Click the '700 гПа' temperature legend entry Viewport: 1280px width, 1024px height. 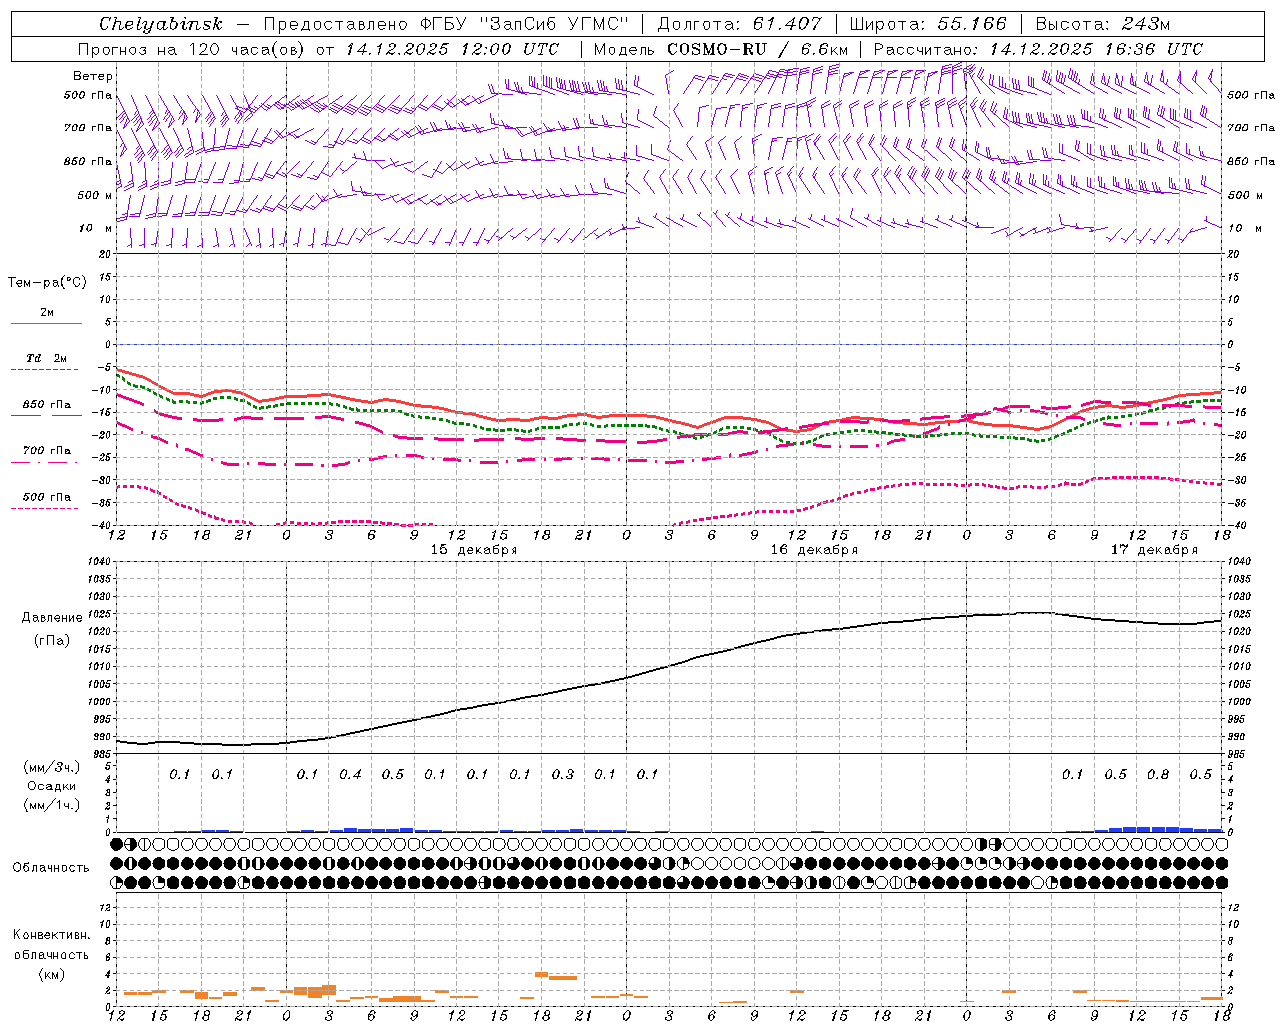tap(47, 451)
